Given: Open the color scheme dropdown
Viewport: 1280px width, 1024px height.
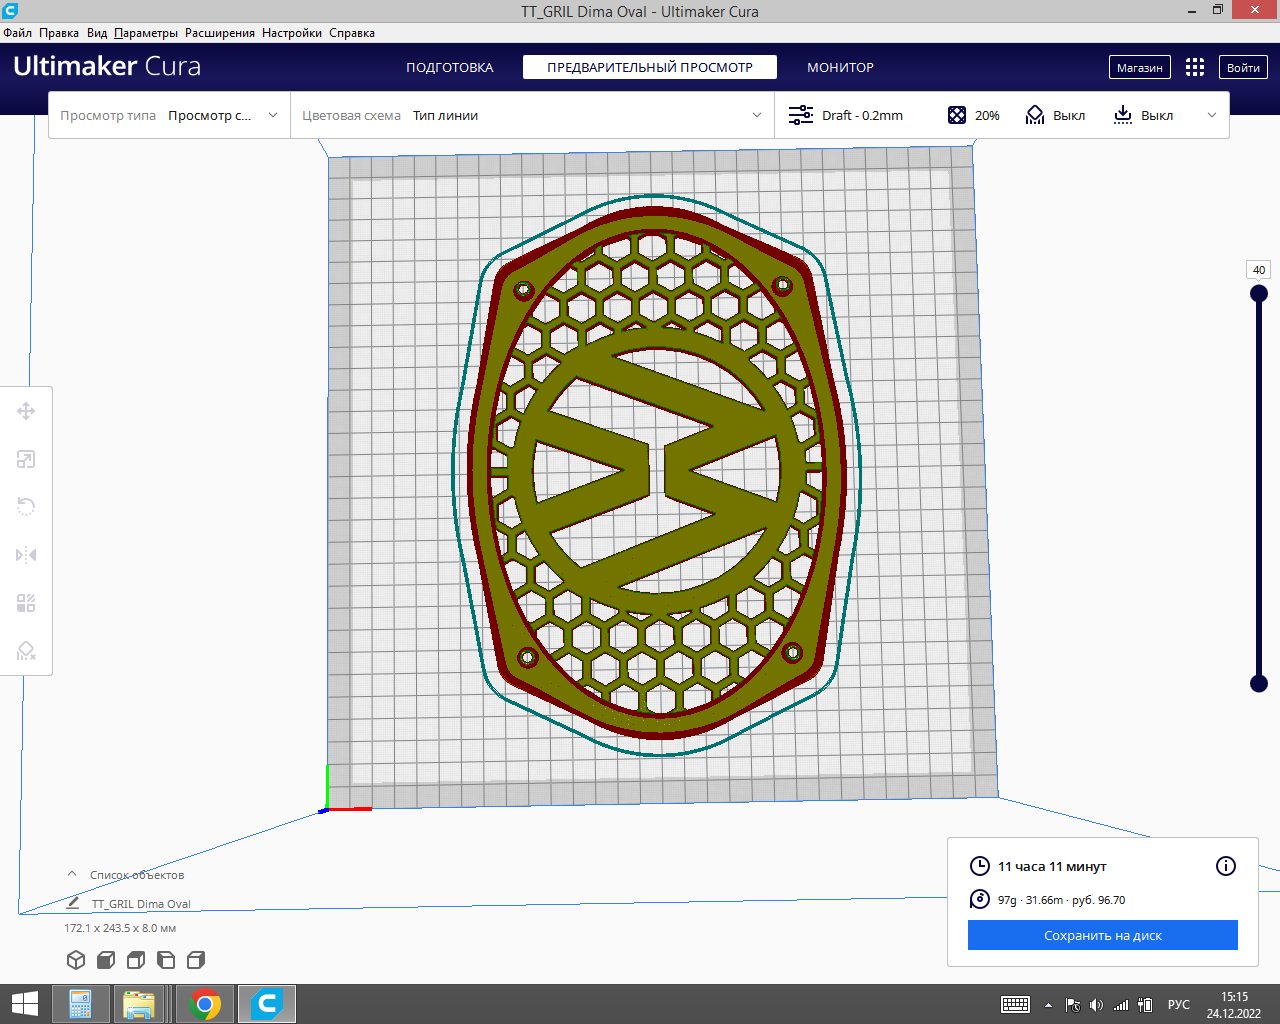Looking at the screenshot, I should tap(532, 115).
